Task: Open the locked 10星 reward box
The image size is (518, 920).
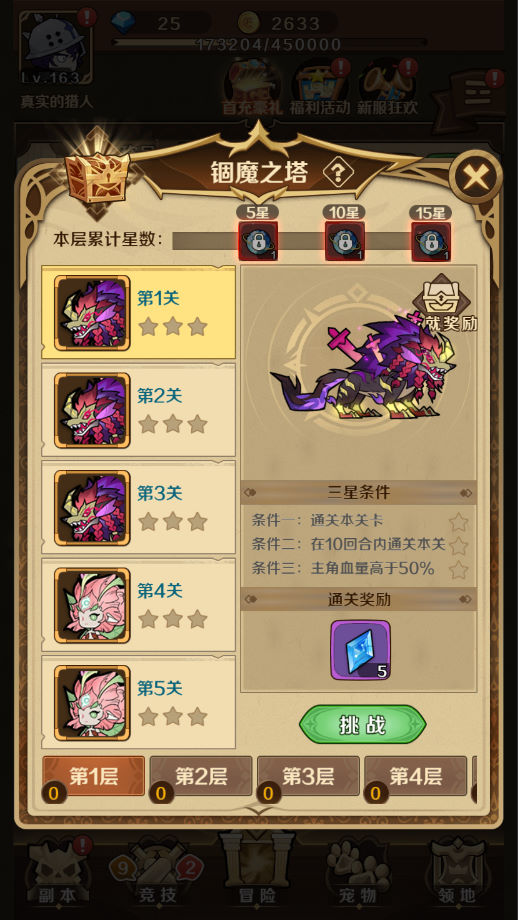Action: click(344, 241)
